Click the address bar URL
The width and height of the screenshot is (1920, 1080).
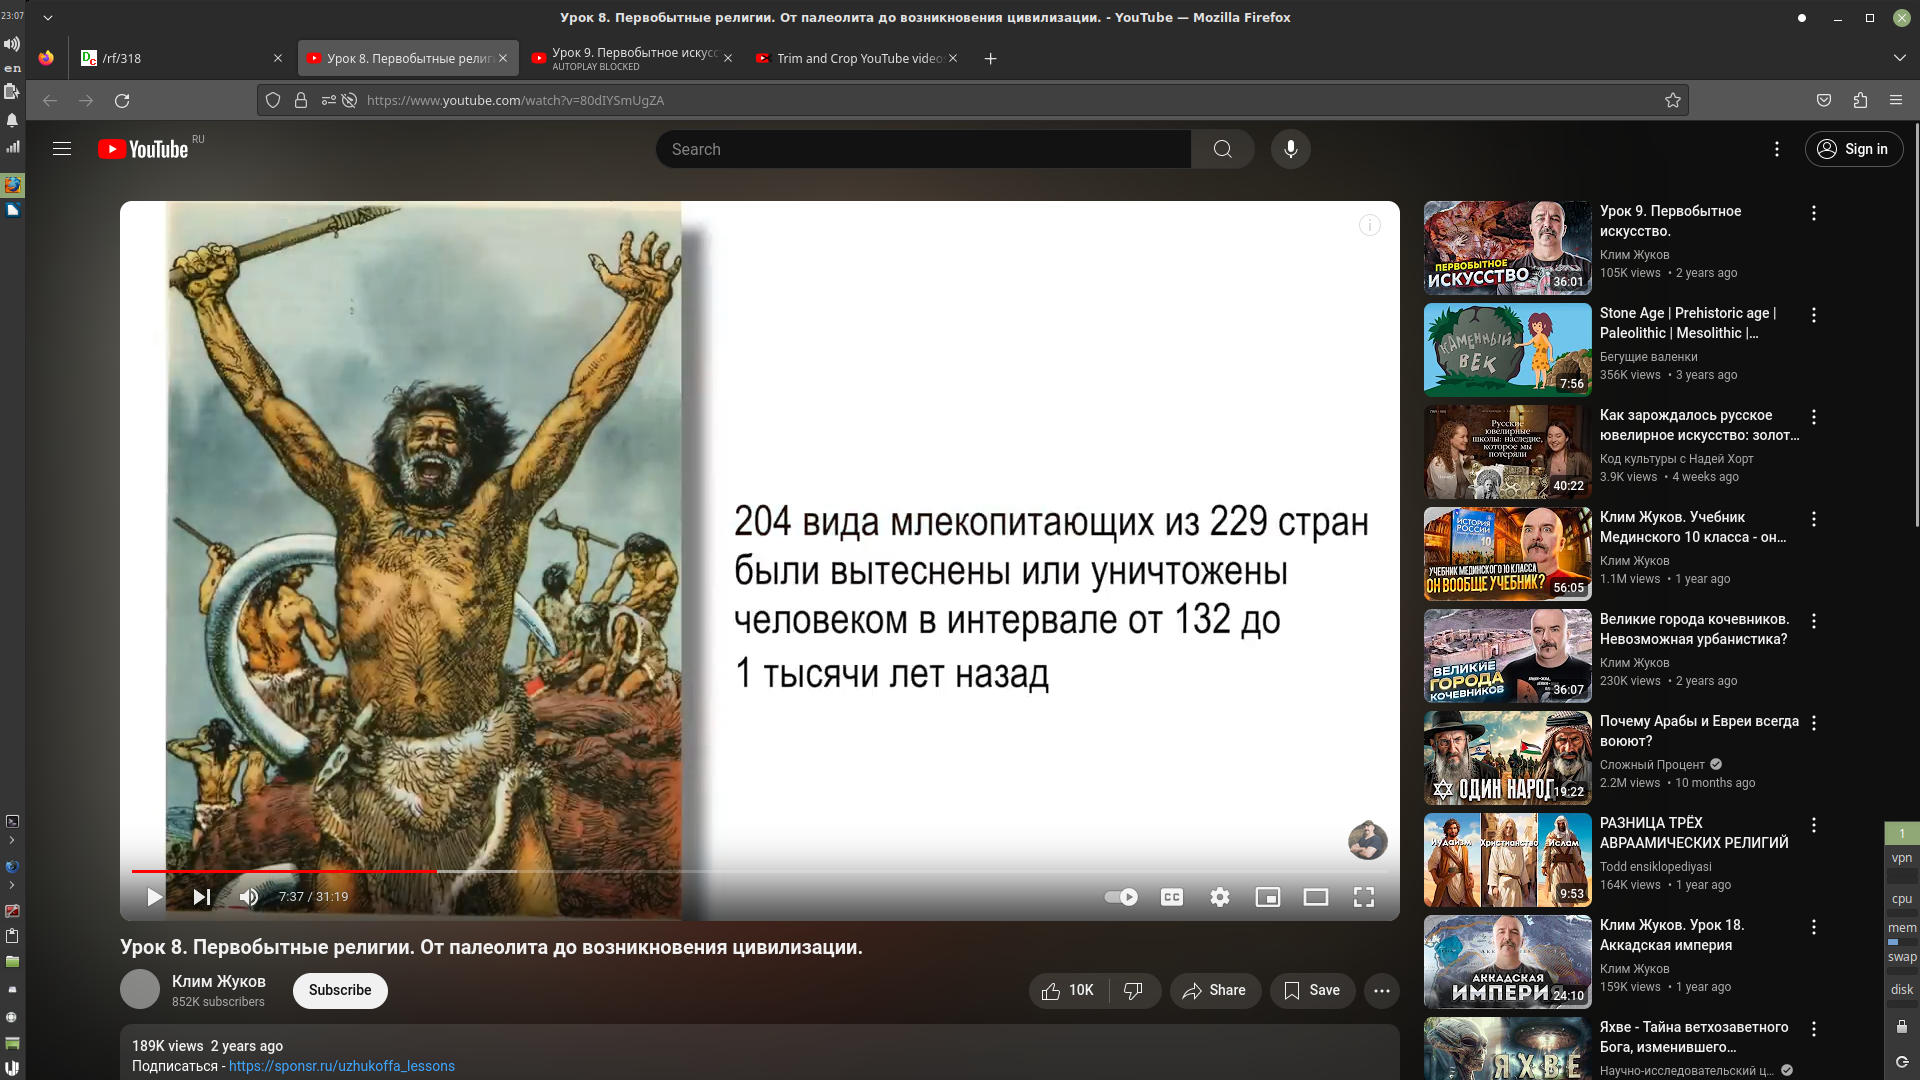click(x=515, y=100)
